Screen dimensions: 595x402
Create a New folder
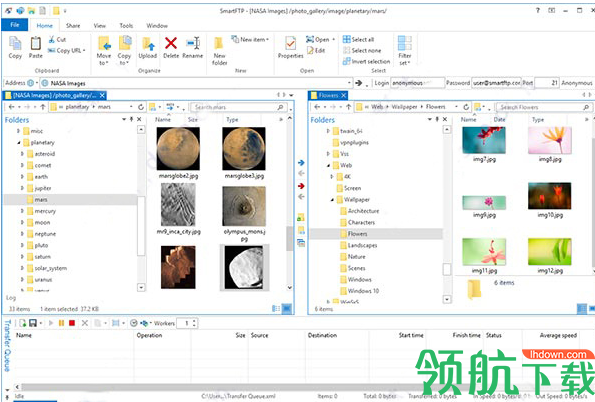219,50
